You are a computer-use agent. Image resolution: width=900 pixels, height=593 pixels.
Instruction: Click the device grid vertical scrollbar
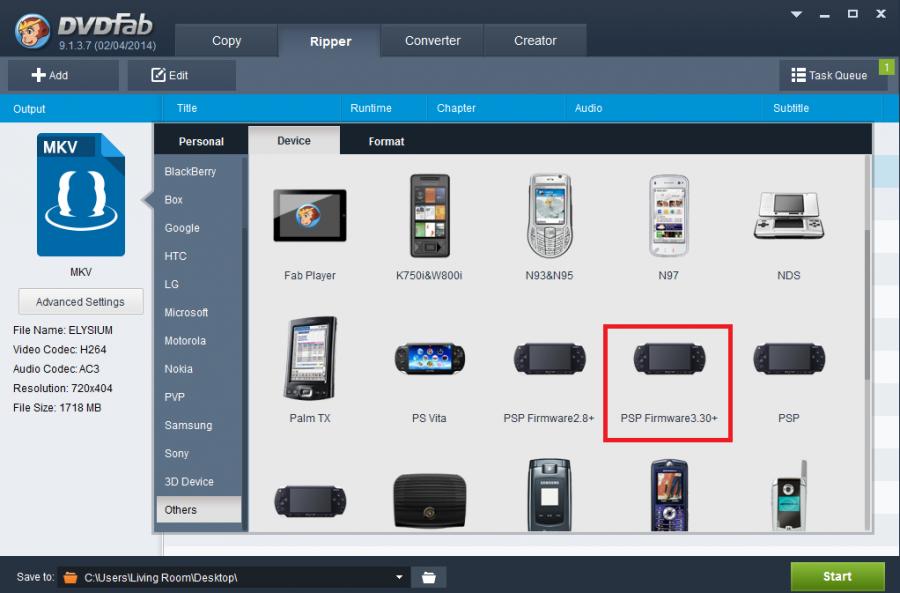tap(867, 304)
